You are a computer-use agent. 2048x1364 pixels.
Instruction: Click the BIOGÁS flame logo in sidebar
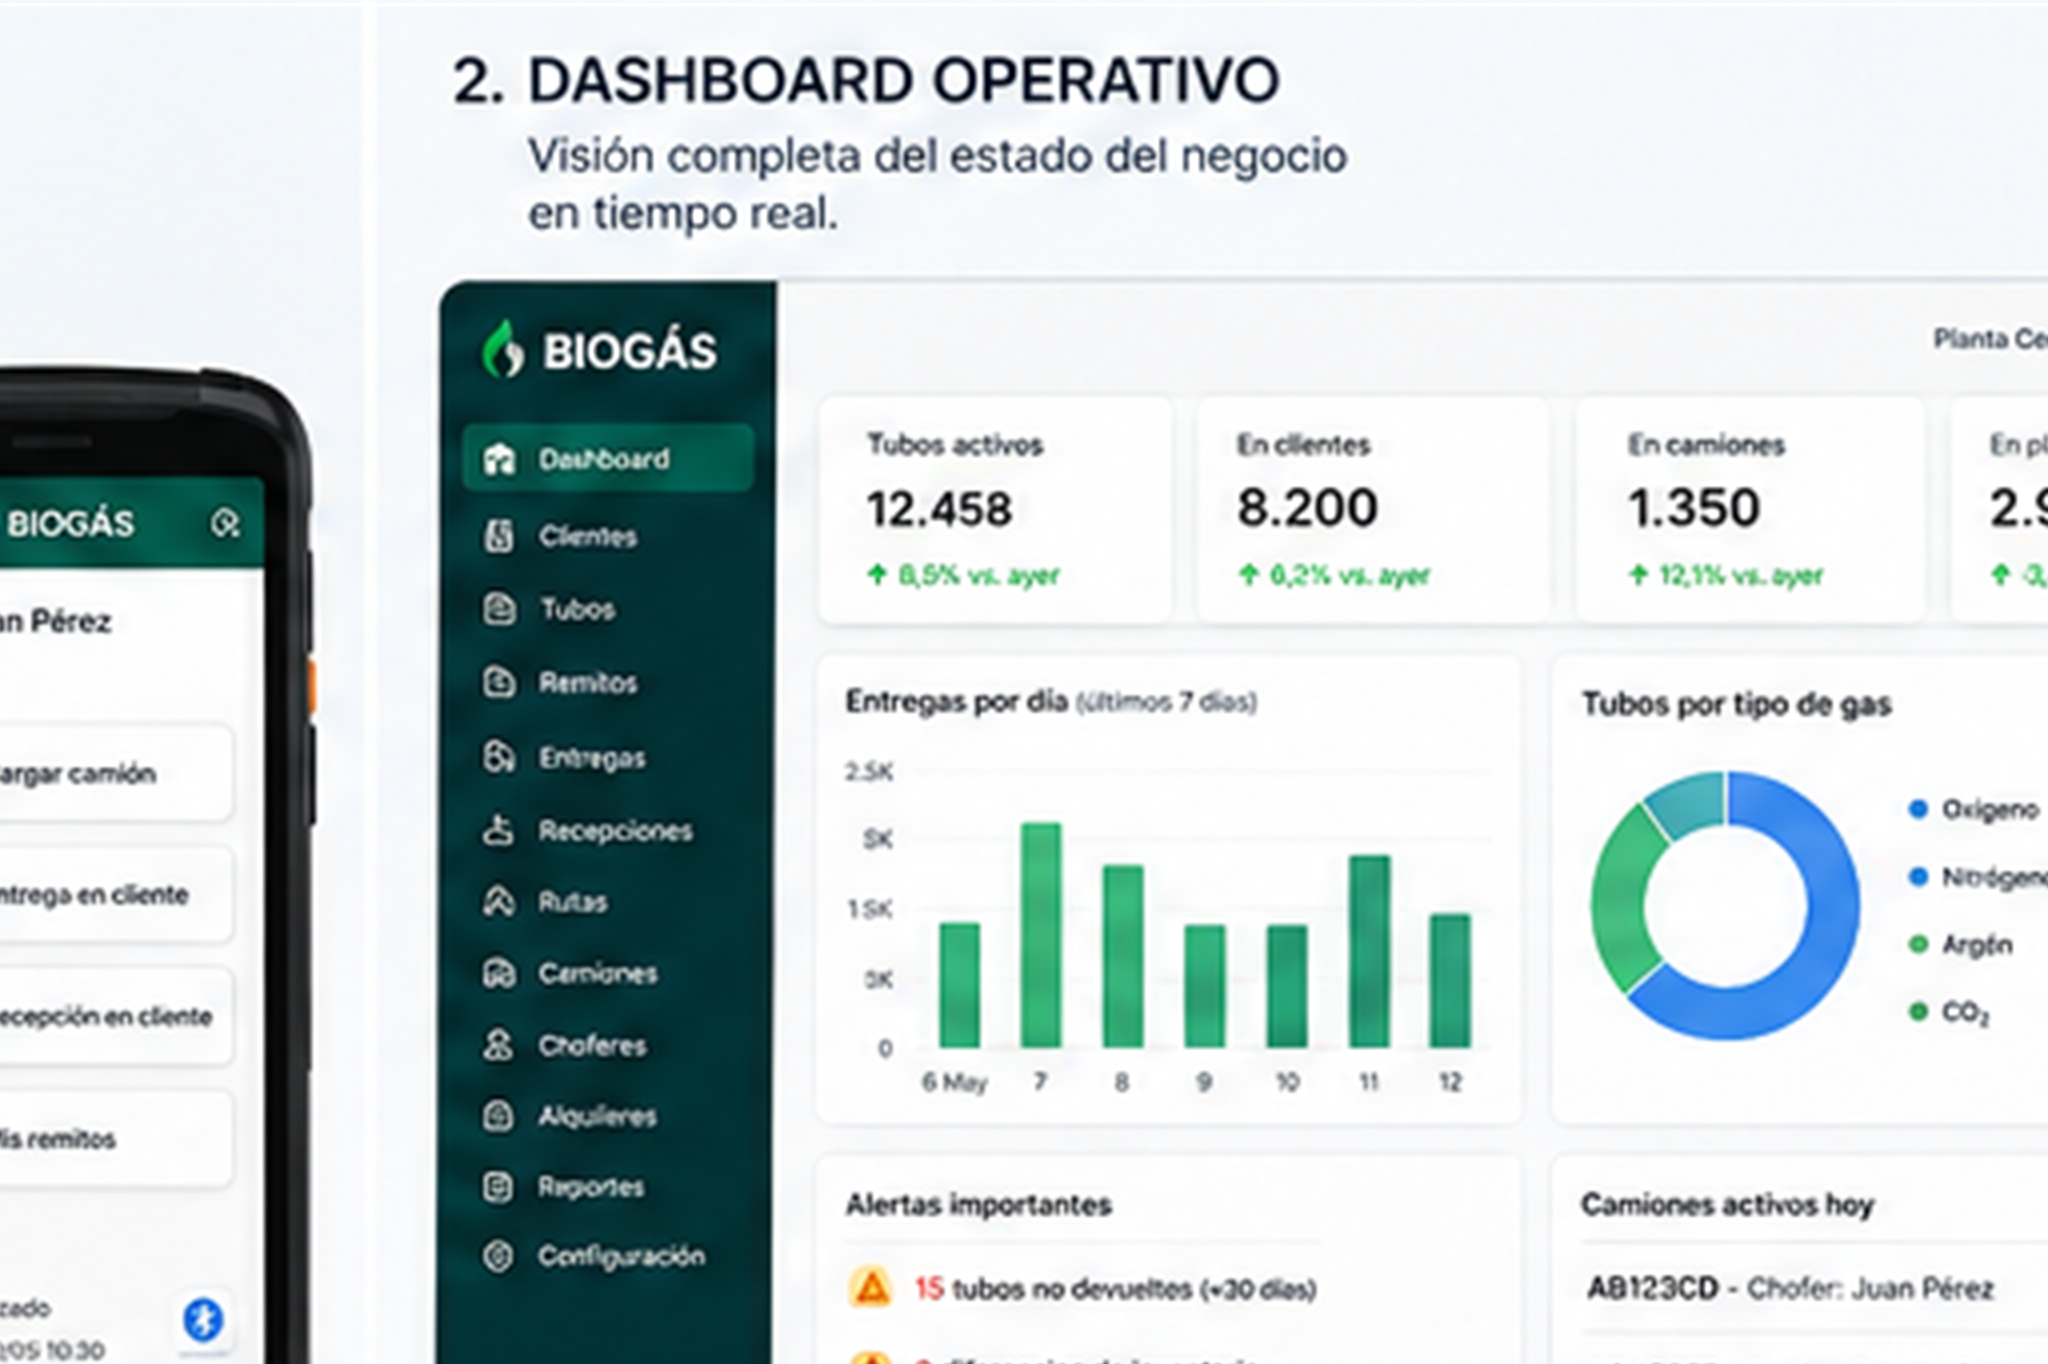pos(502,349)
